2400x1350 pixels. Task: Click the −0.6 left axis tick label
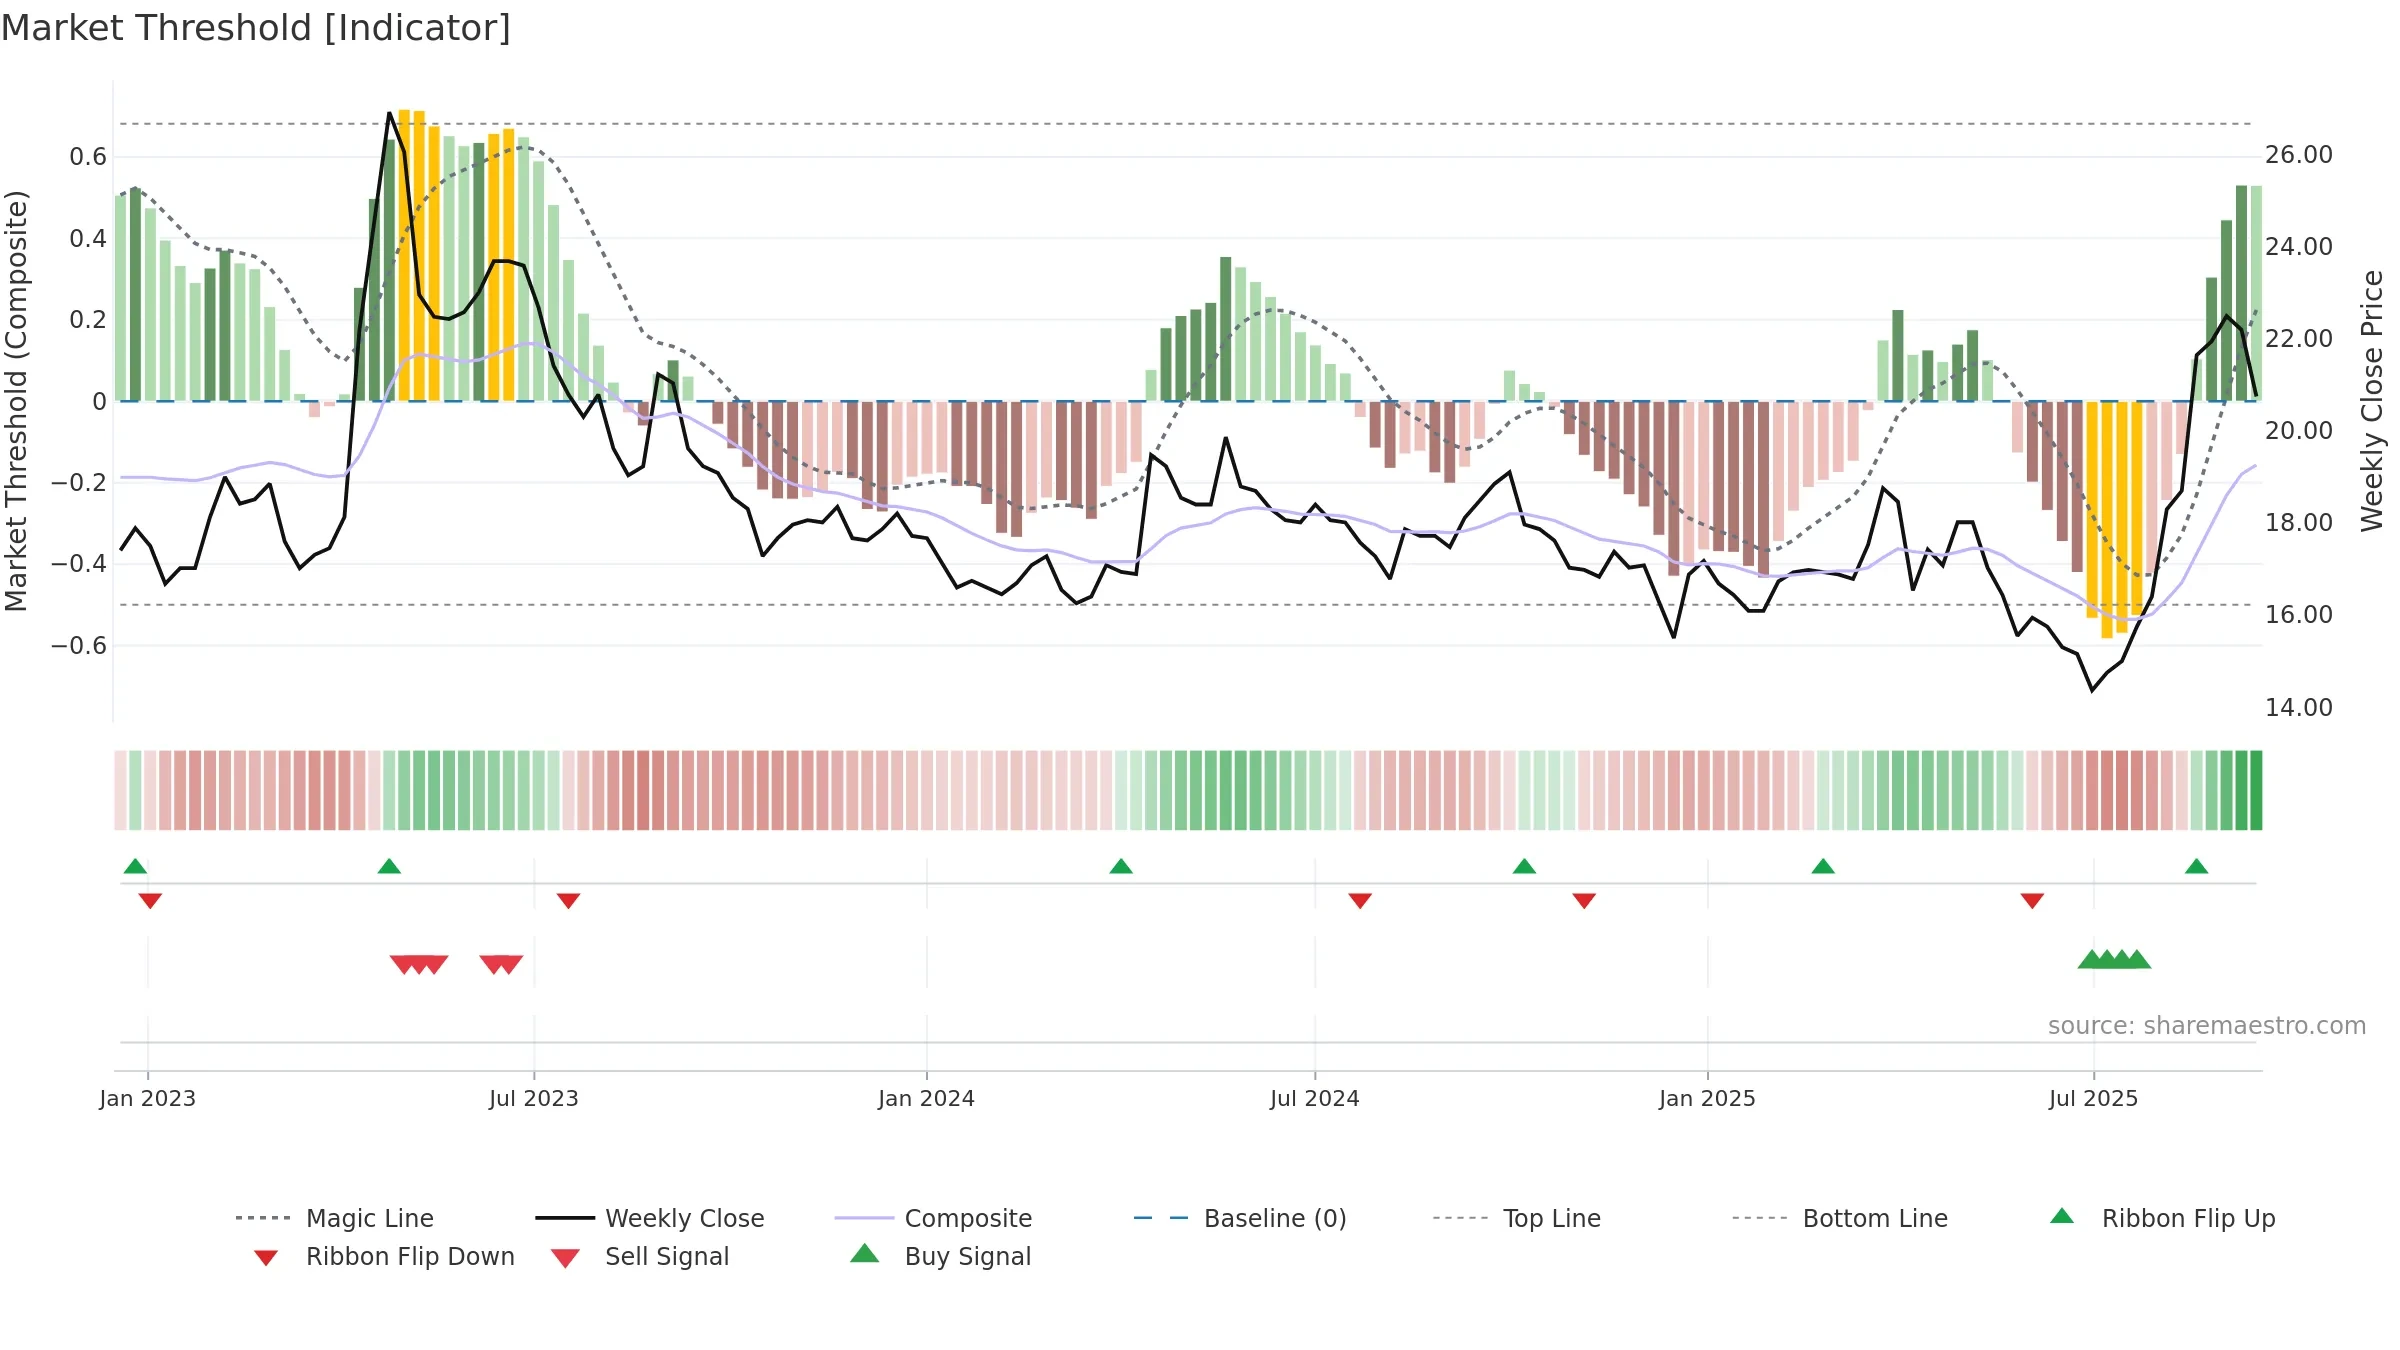(x=79, y=646)
